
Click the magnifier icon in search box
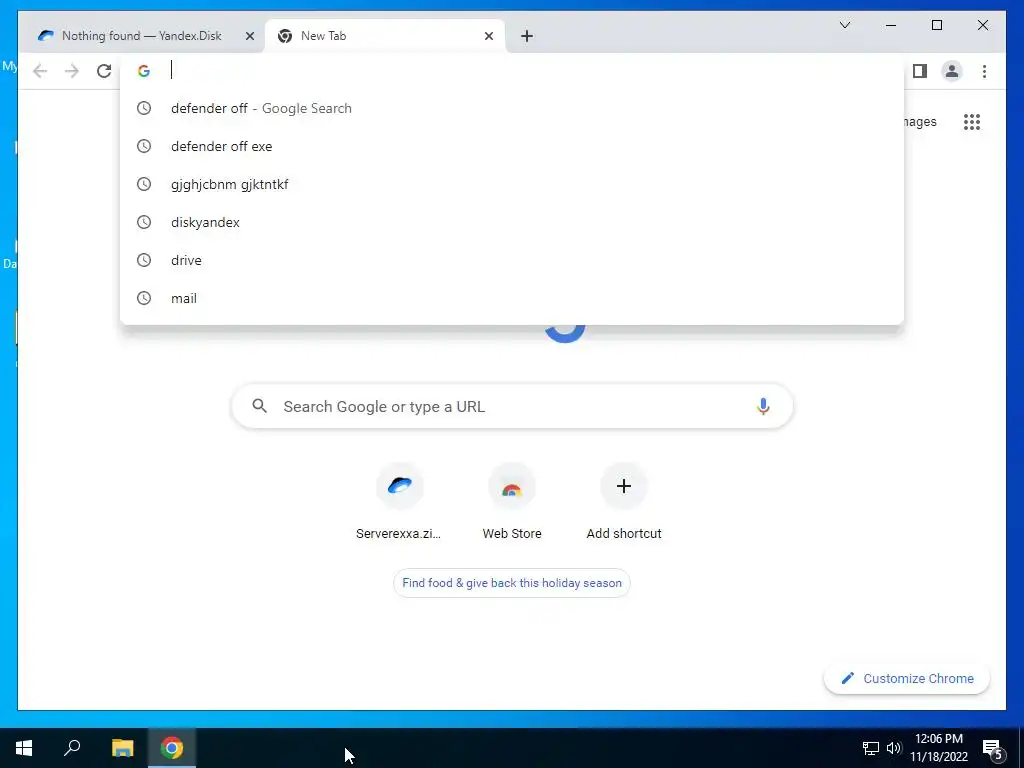(x=259, y=406)
